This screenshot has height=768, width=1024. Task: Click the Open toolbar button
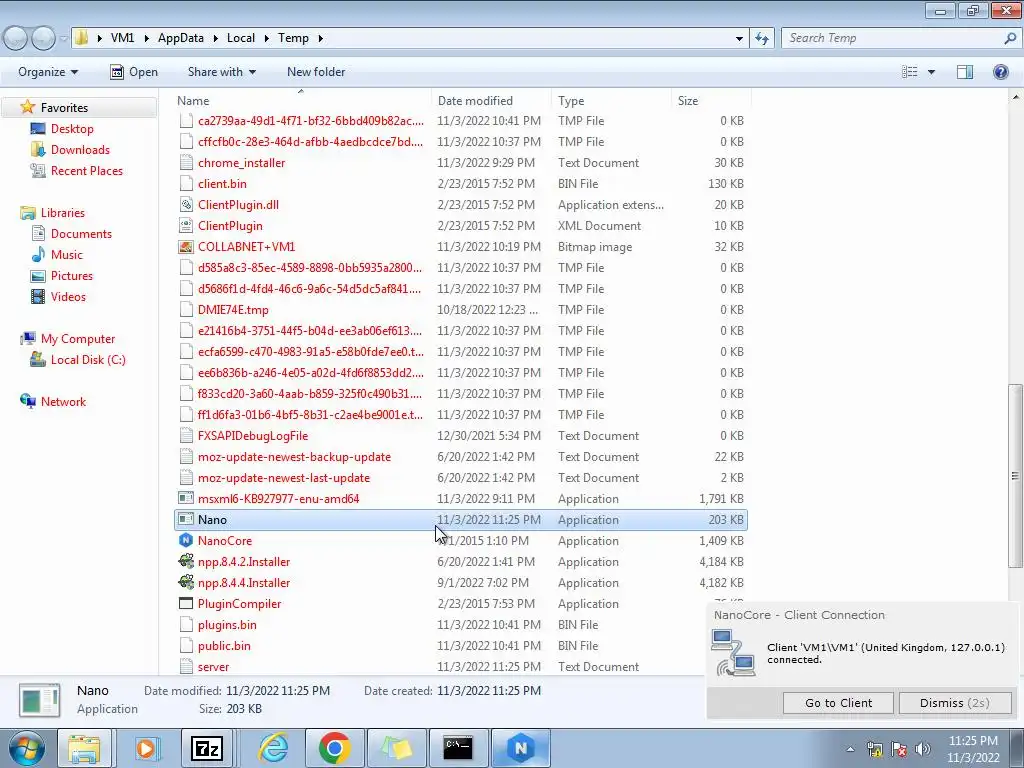coord(134,72)
